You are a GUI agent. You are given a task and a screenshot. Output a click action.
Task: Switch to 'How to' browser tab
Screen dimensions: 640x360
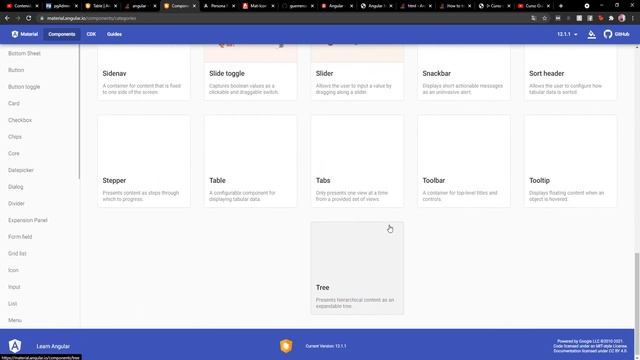point(455,6)
